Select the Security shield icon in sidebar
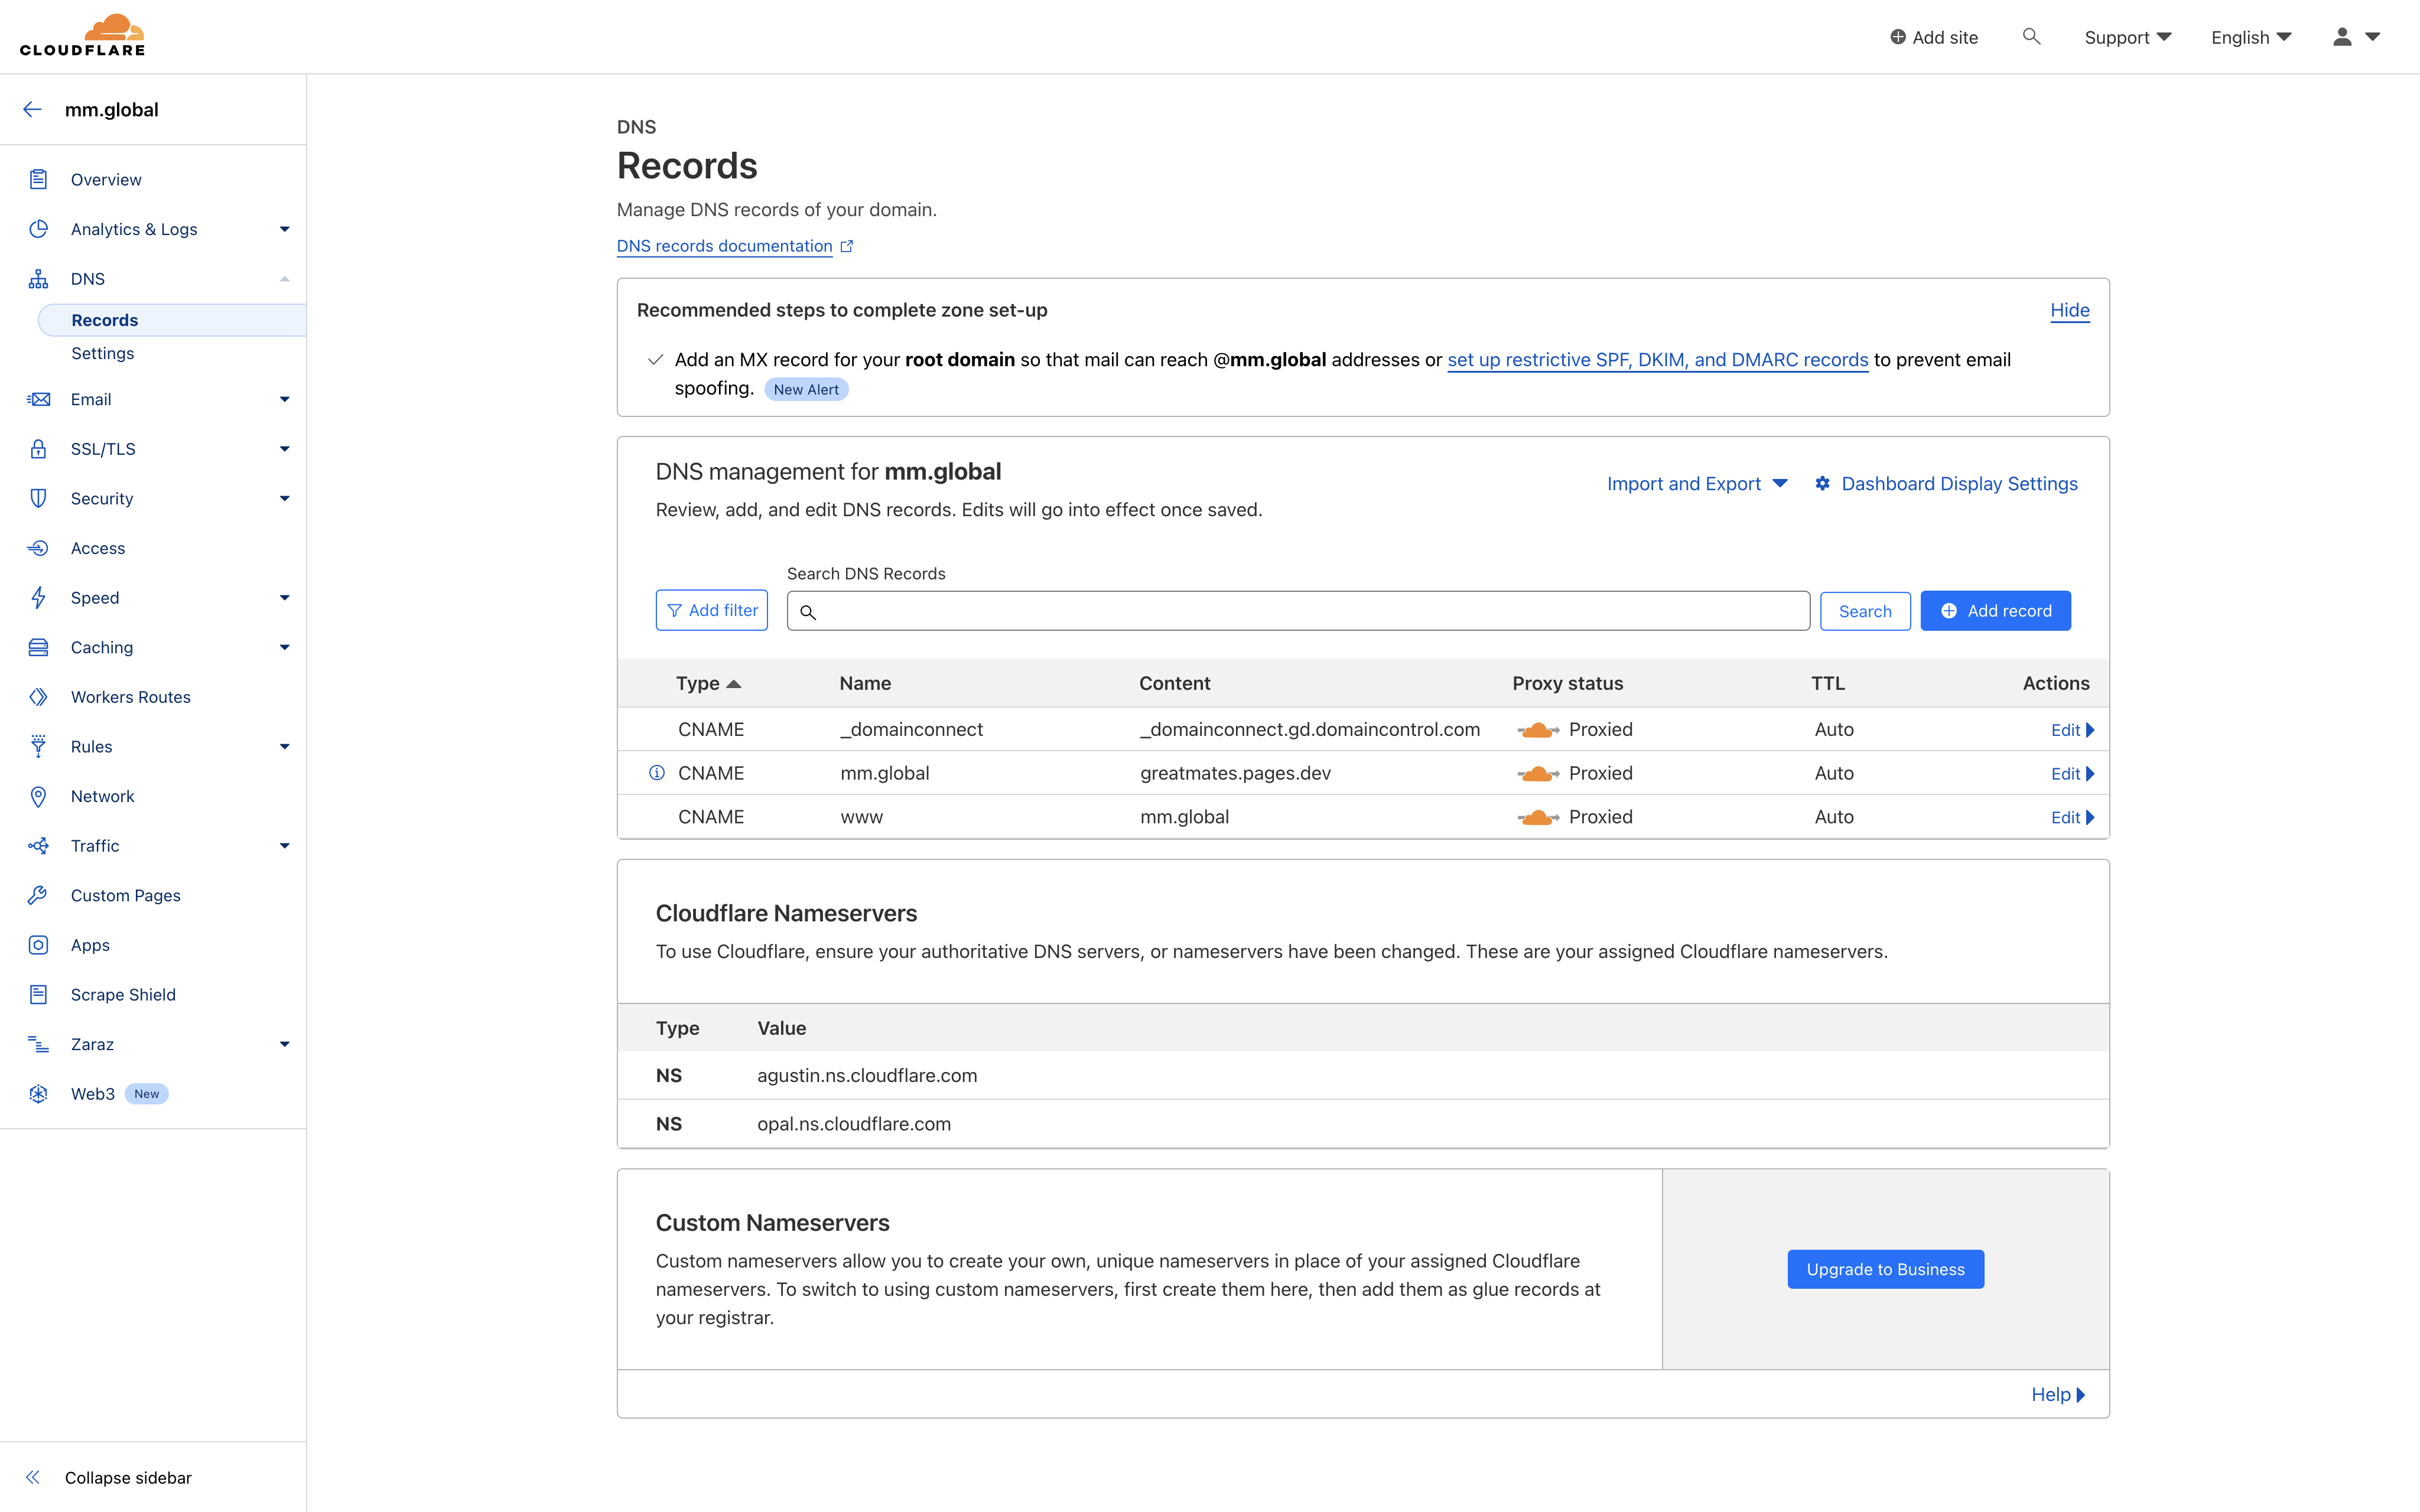Screen dimensions: 2420x1512 point(38,498)
